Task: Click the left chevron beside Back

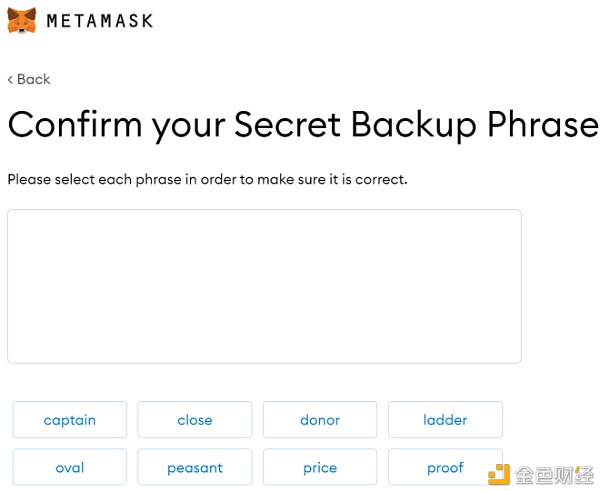Action: pos(11,79)
